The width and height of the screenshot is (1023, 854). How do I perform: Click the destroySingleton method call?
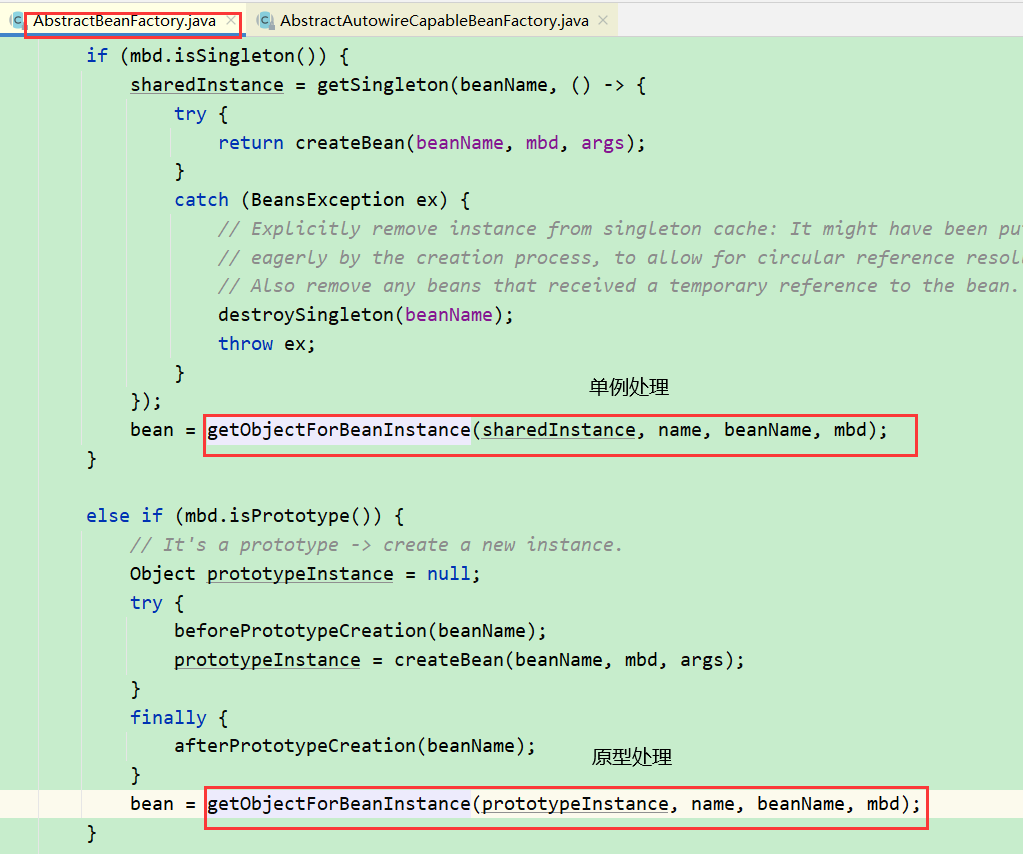point(305,315)
